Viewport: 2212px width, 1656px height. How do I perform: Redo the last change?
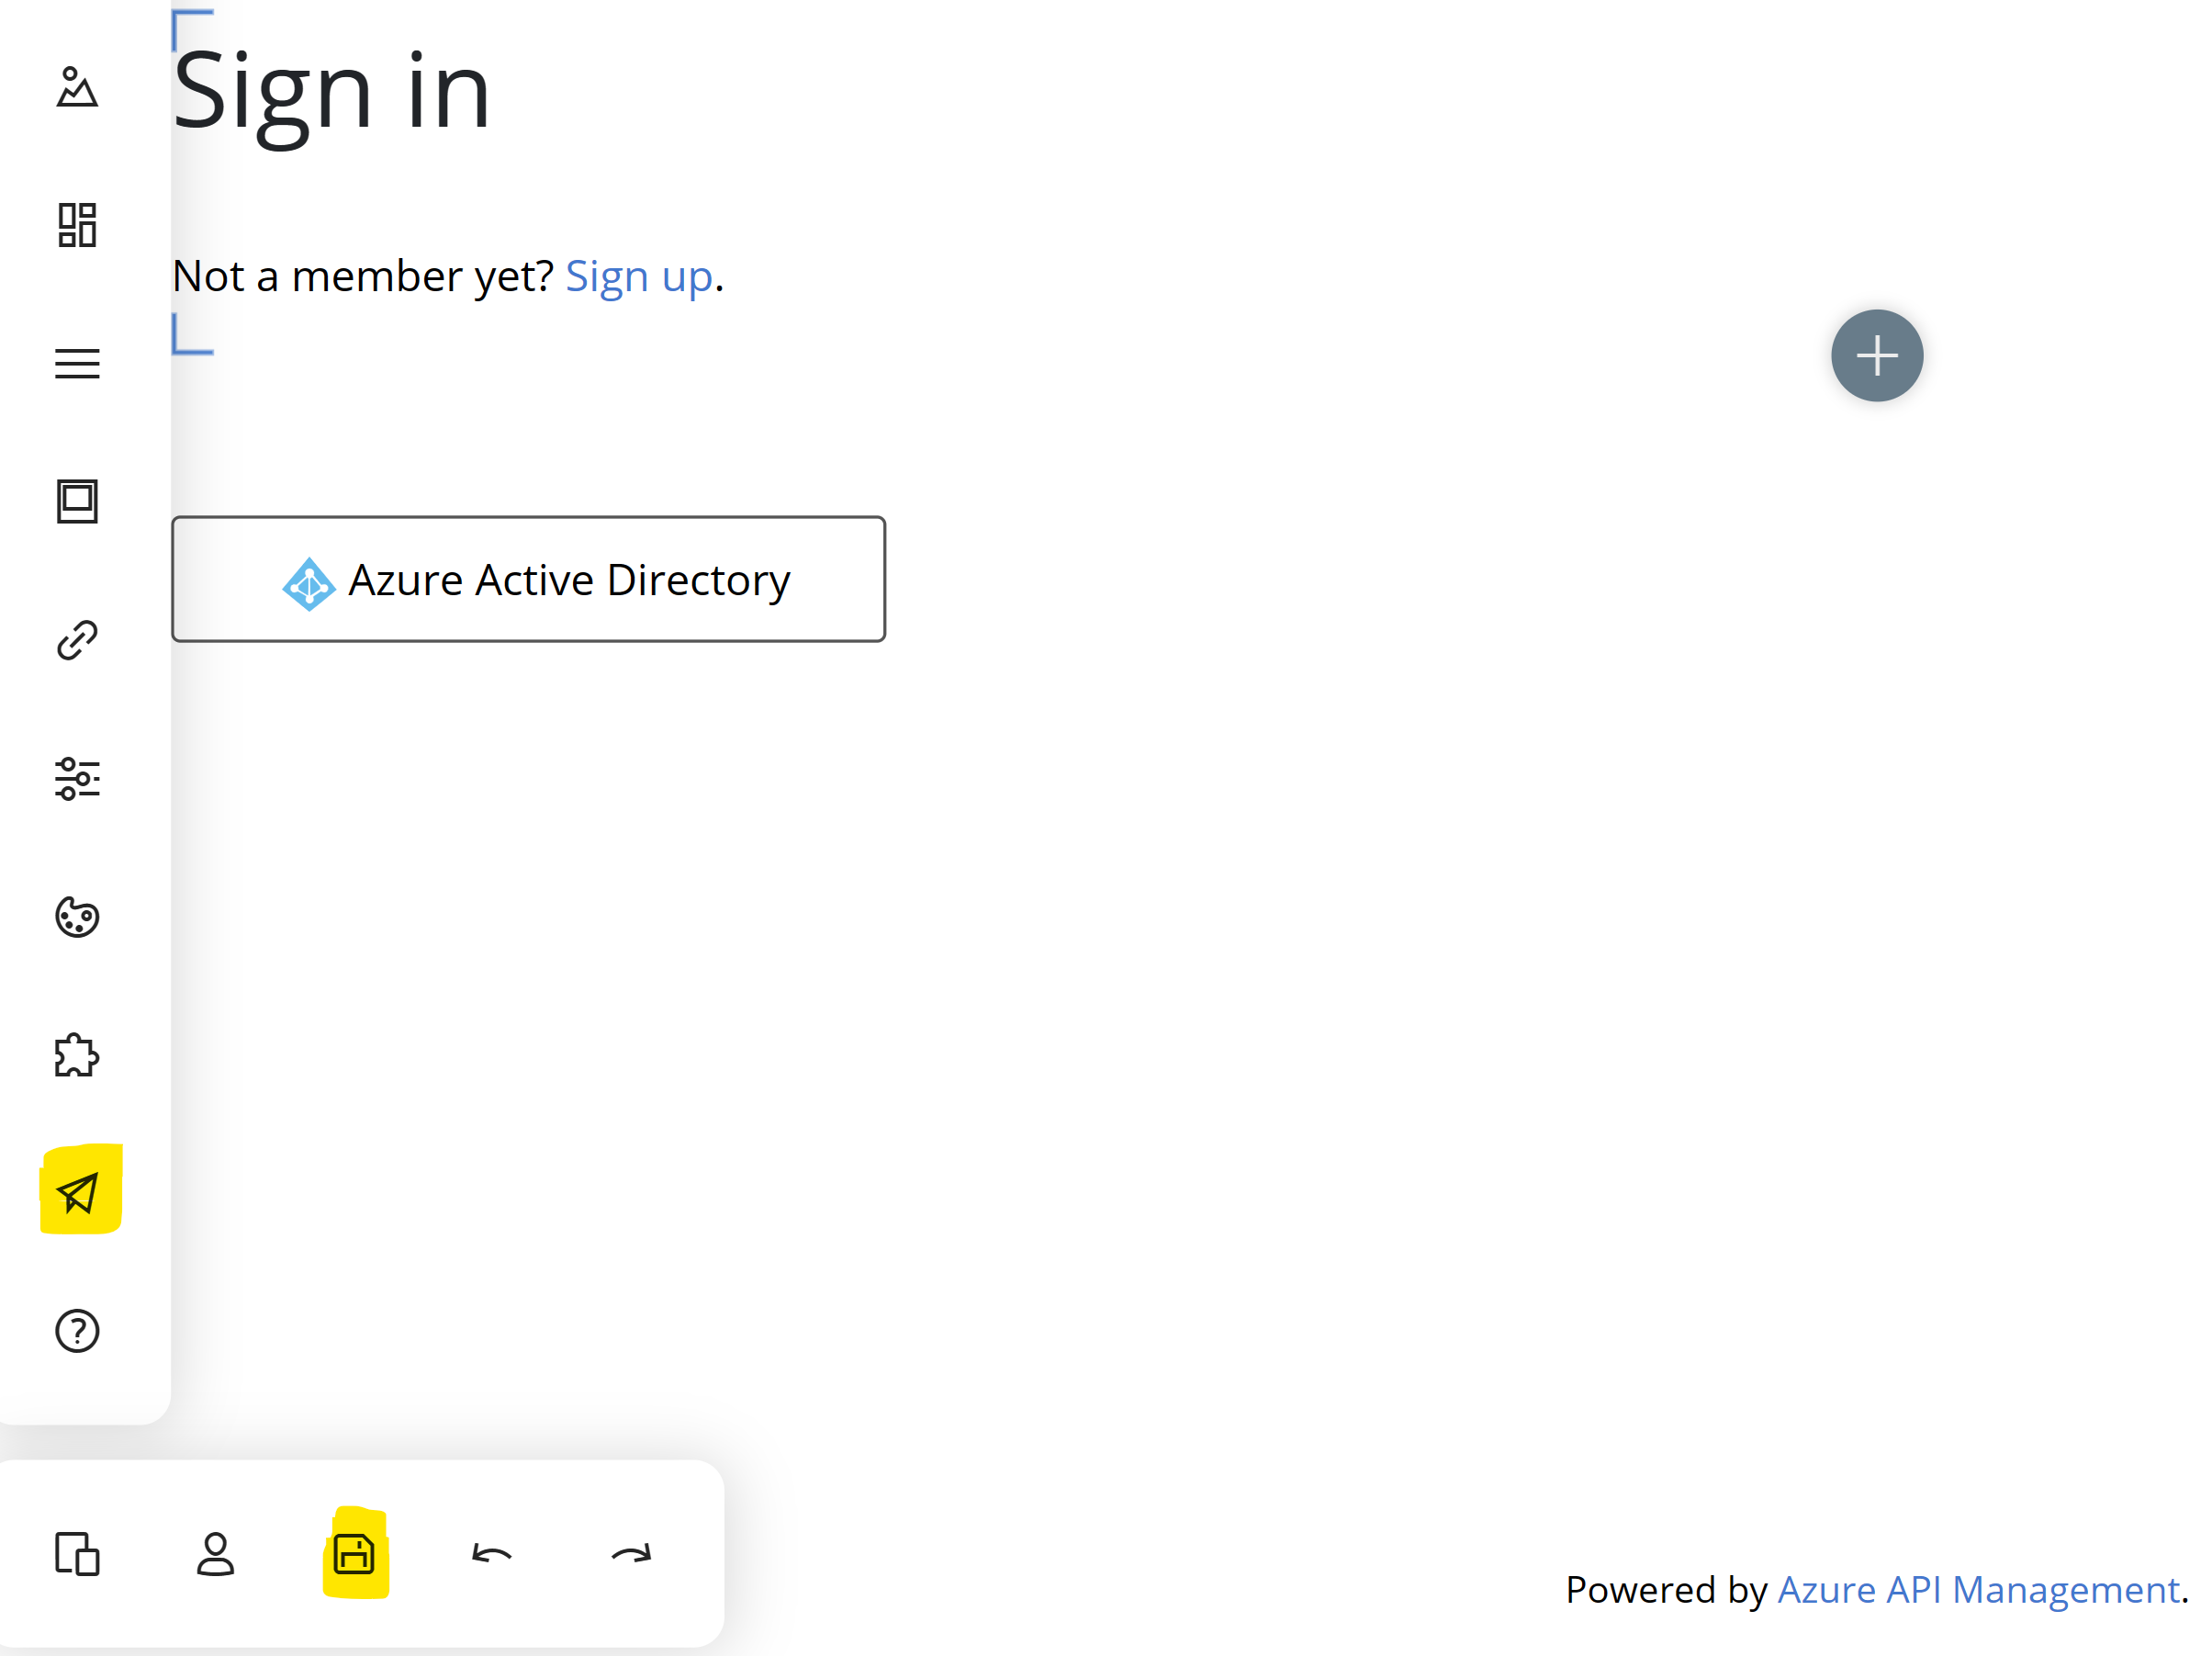(x=631, y=1554)
